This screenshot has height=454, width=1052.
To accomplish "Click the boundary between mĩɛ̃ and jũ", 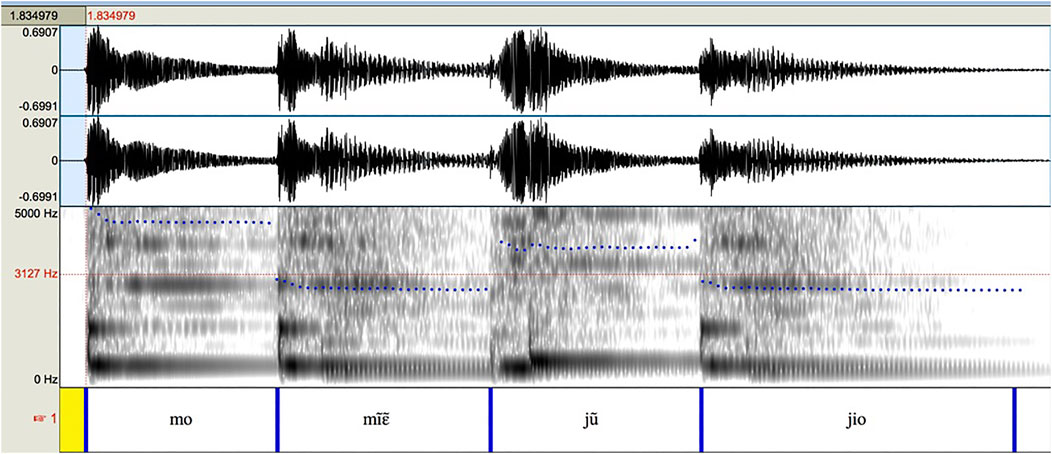I will point(490,420).
